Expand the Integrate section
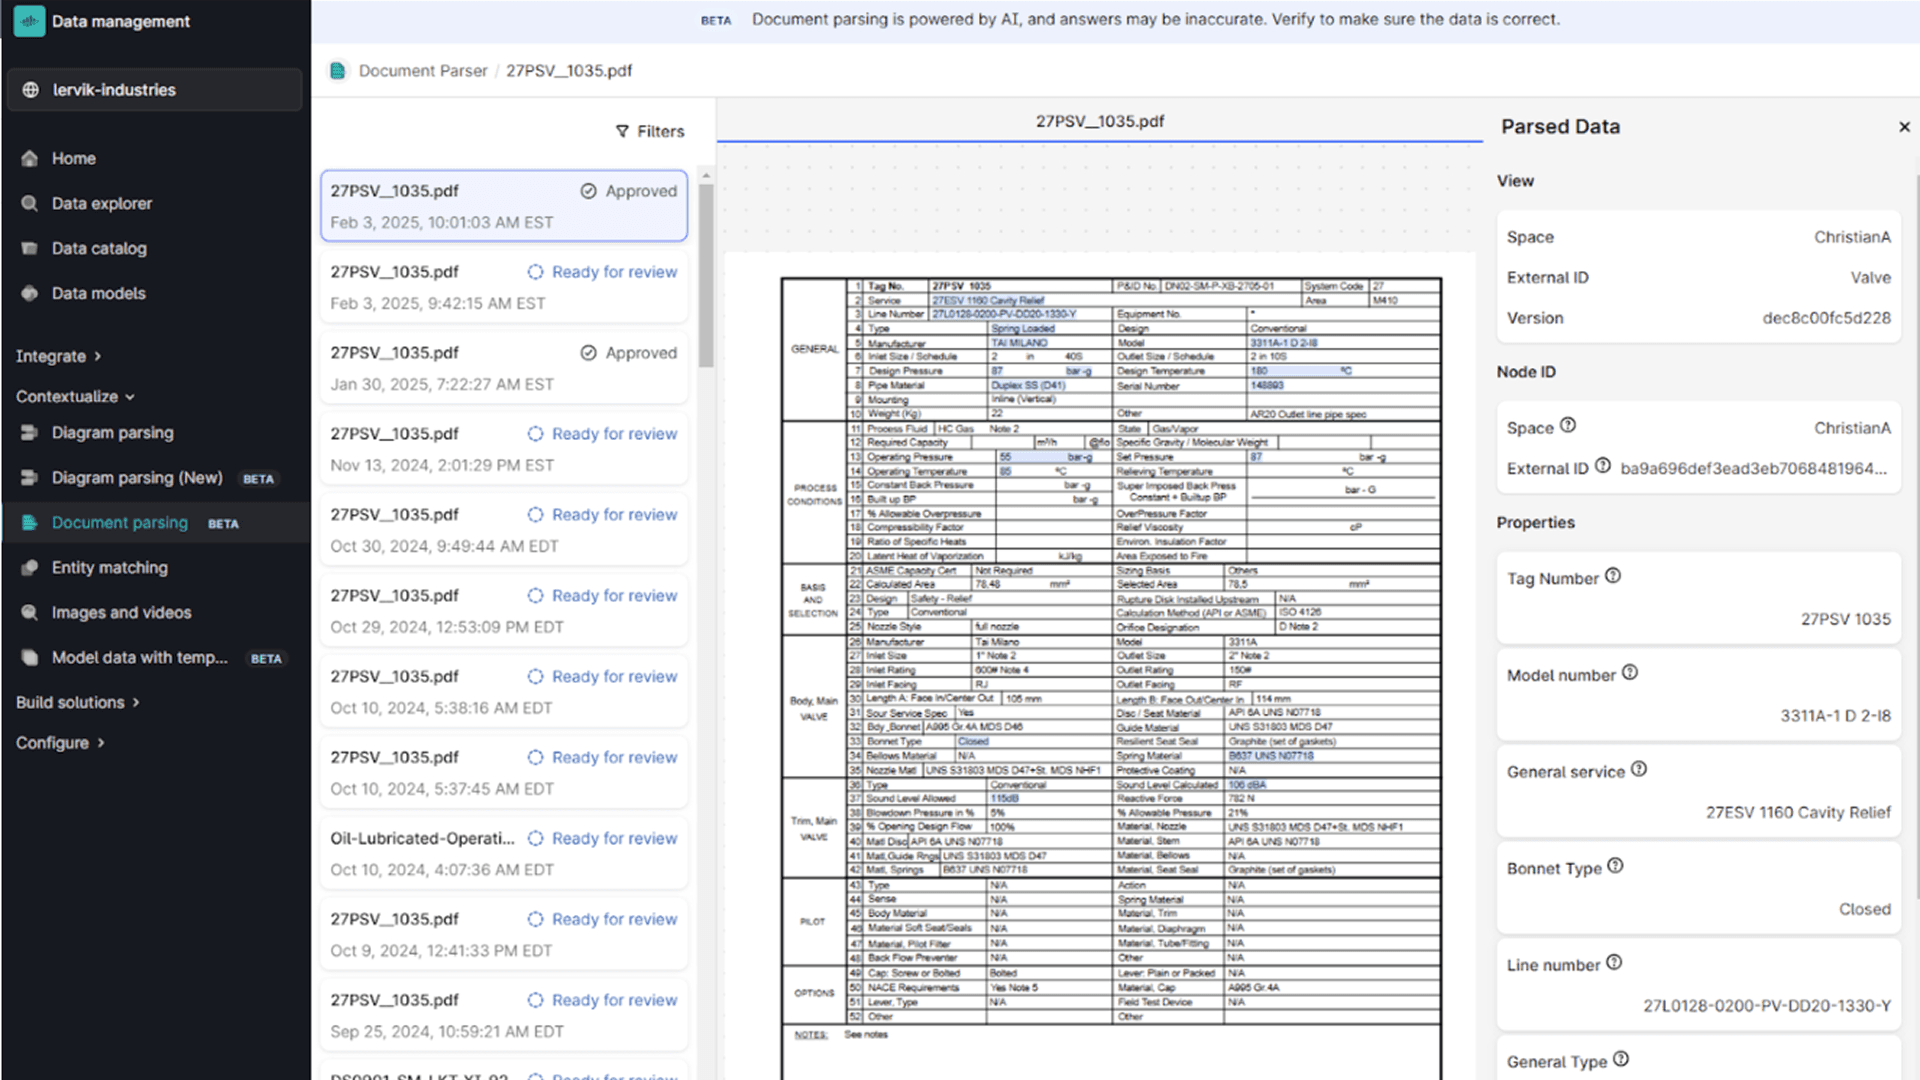This screenshot has height=1080, width=1920. coord(58,356)
